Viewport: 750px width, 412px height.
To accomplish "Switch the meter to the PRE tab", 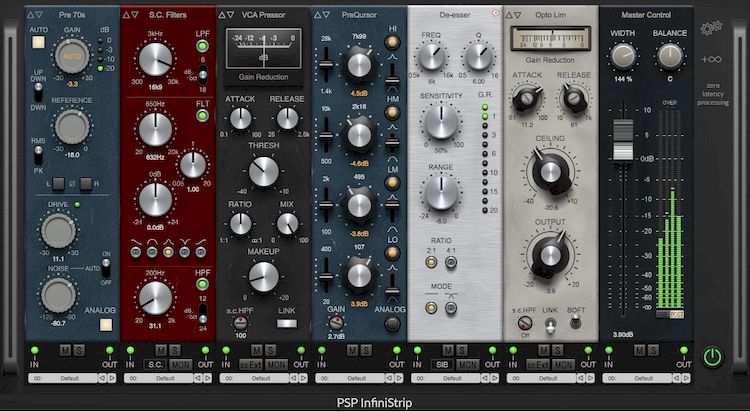I will [662, 314].
